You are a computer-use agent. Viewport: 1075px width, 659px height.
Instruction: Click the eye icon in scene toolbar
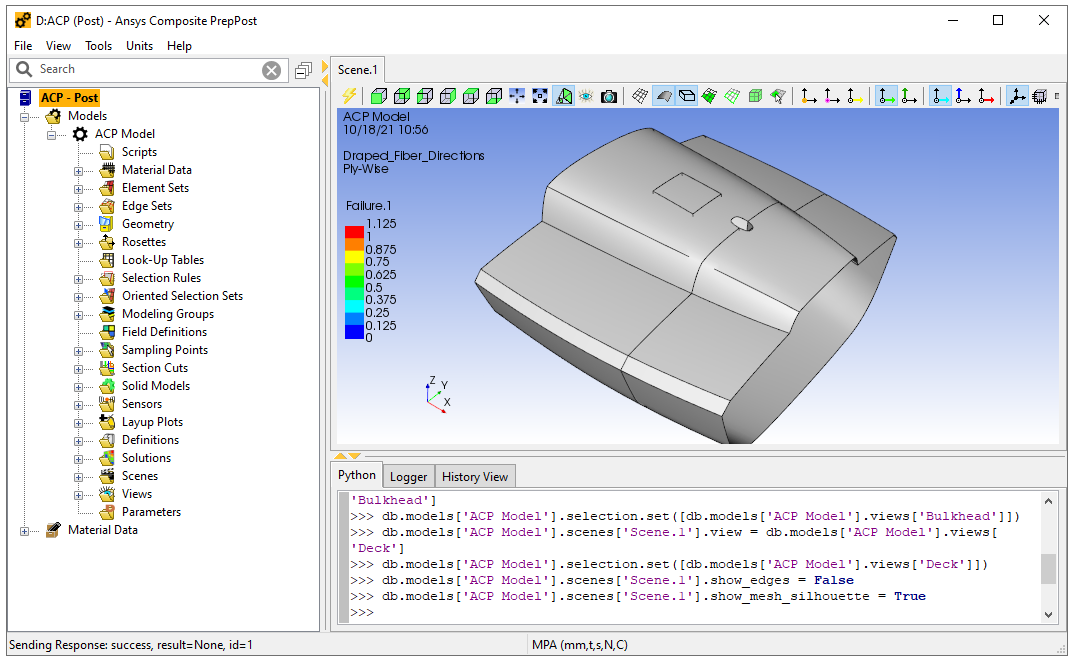(586, 96)
